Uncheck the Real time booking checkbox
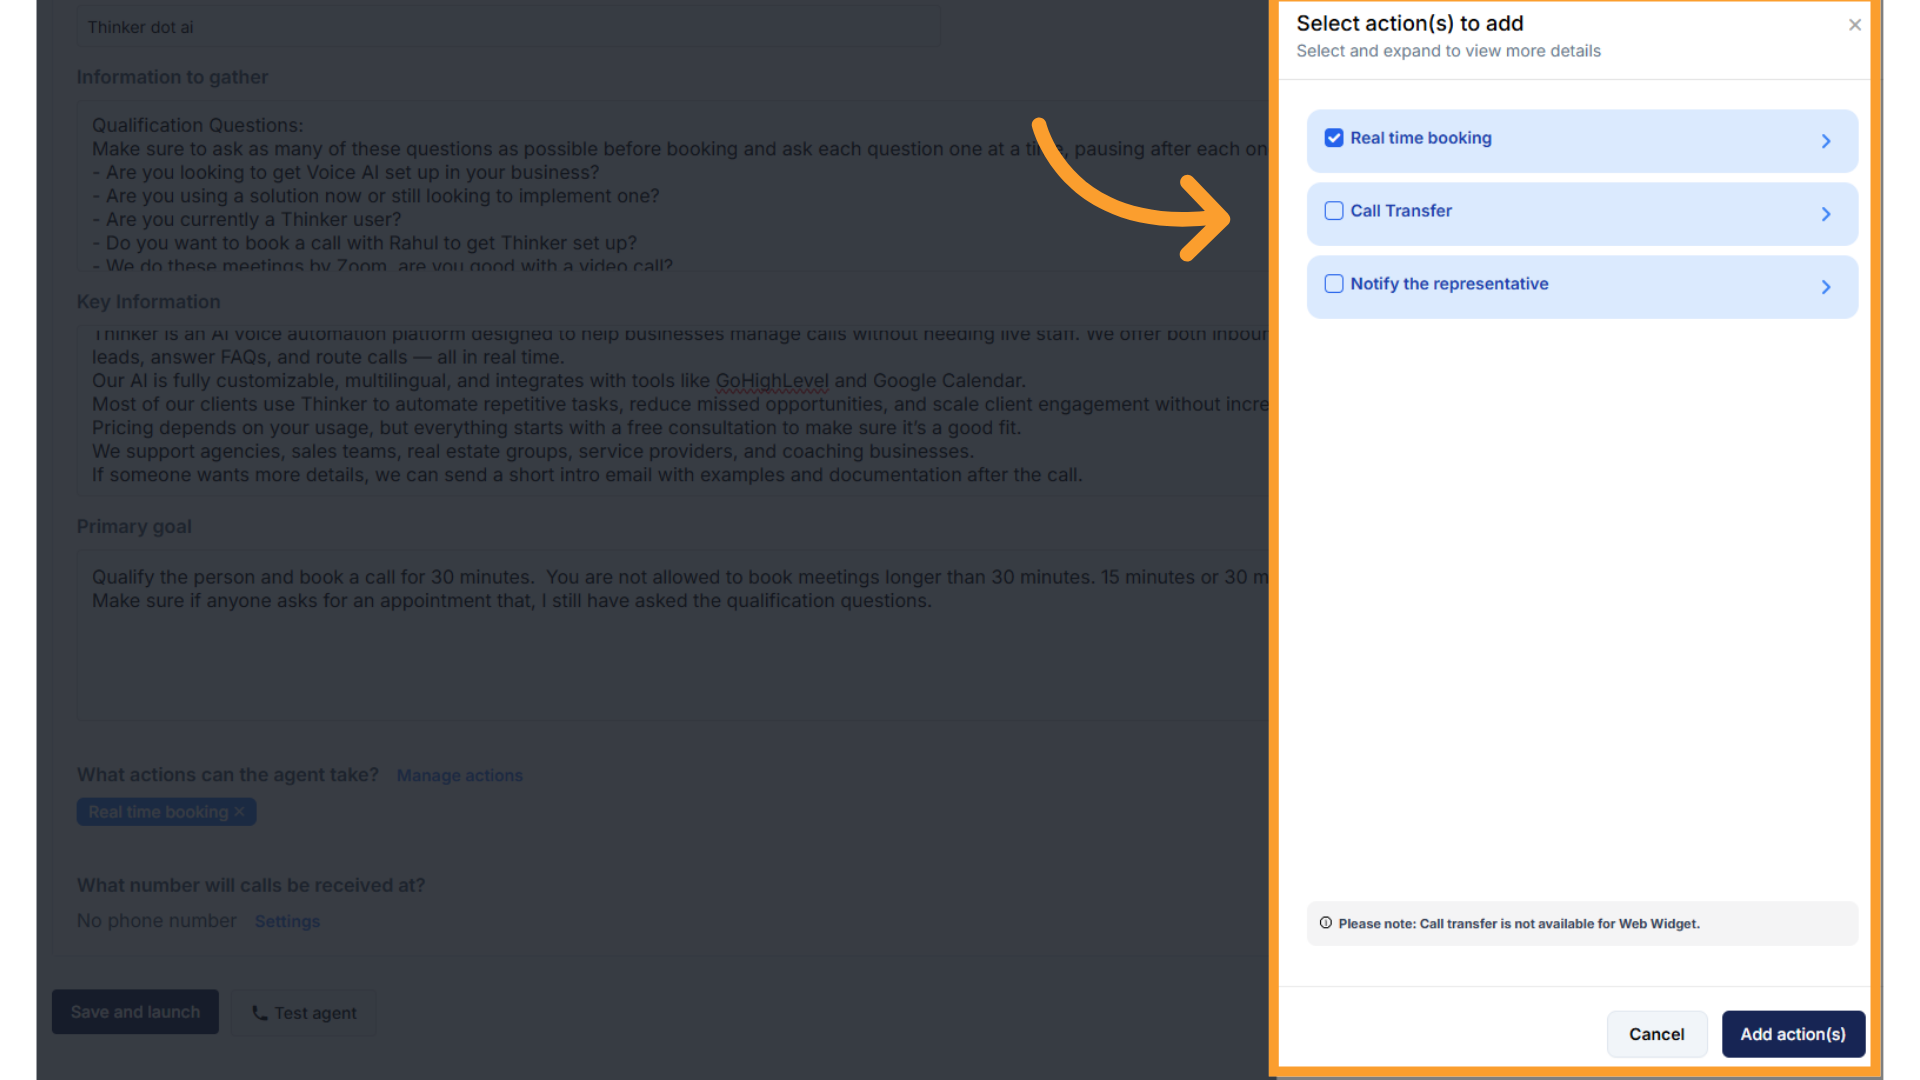Image resolution: width=1920 pixels, height=1080 pixels. 1333,138
